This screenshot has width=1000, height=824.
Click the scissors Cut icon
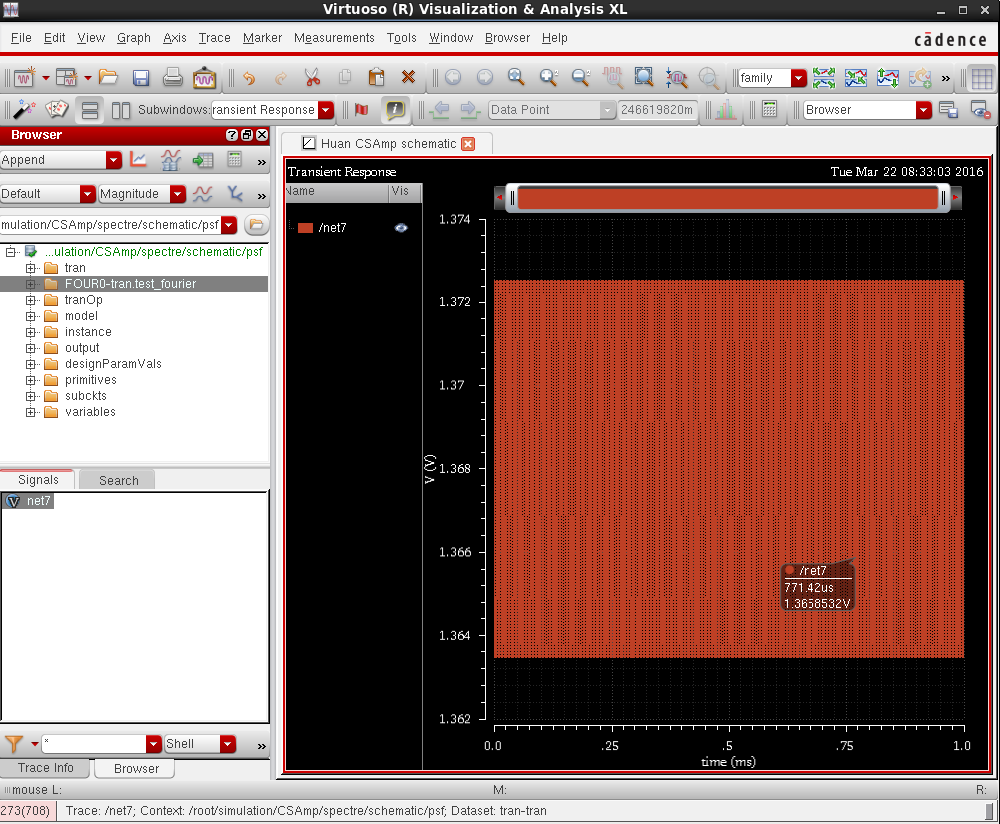click(x=312, y=78)
